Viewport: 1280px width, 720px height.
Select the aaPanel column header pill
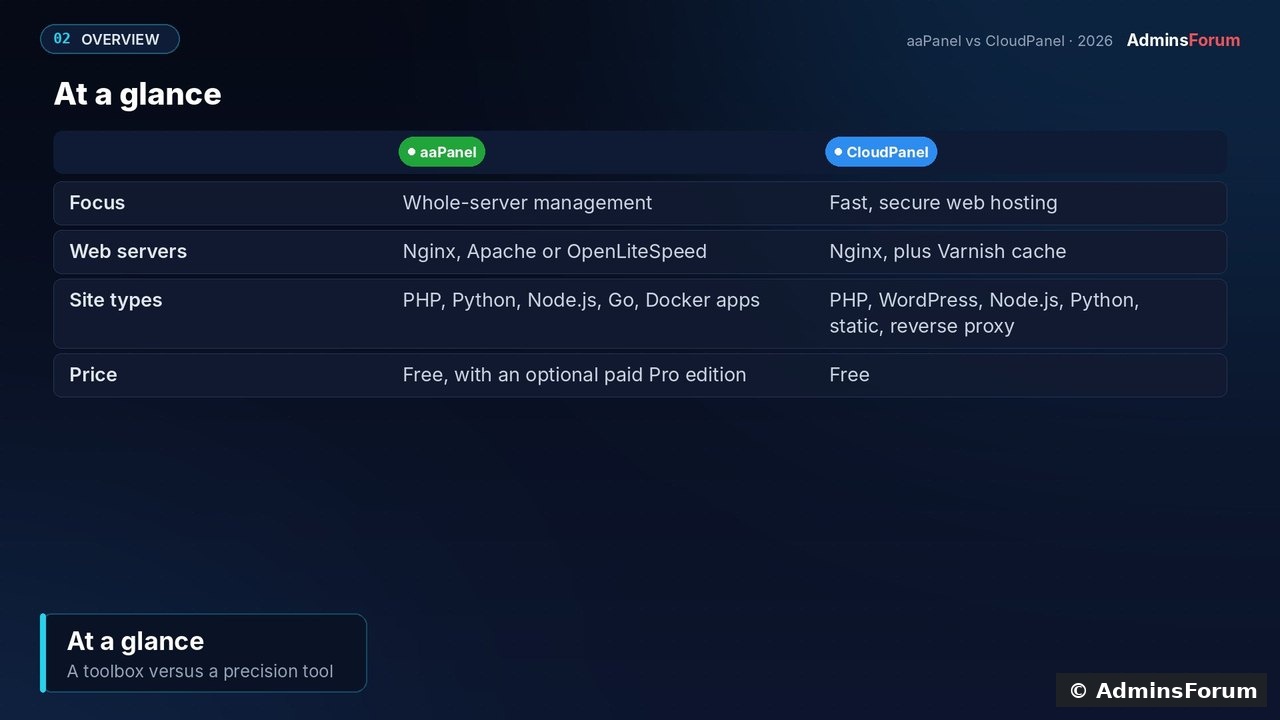tap(442, 152)
